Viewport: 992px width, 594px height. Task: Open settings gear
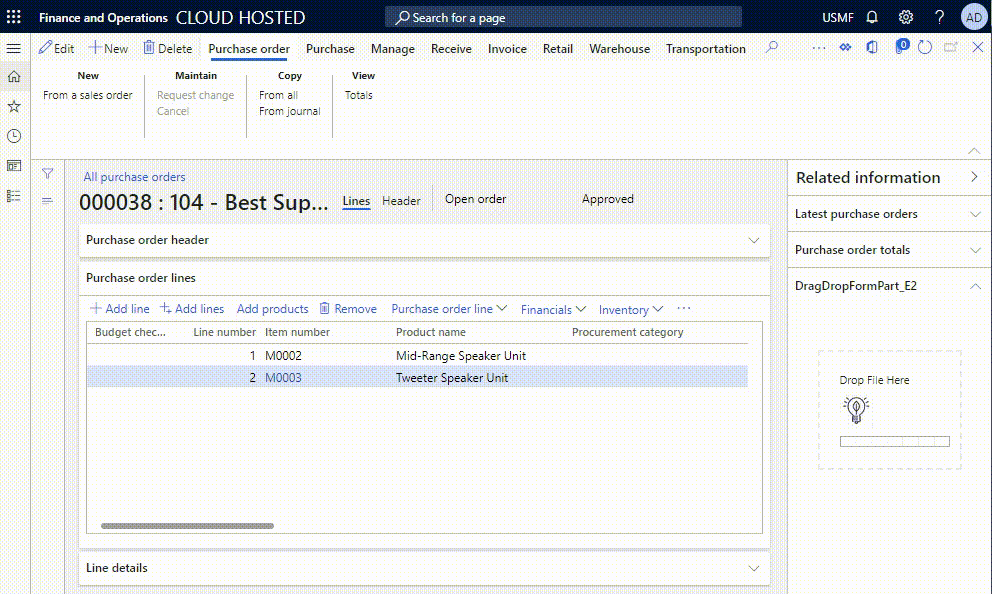pos(905,17)
